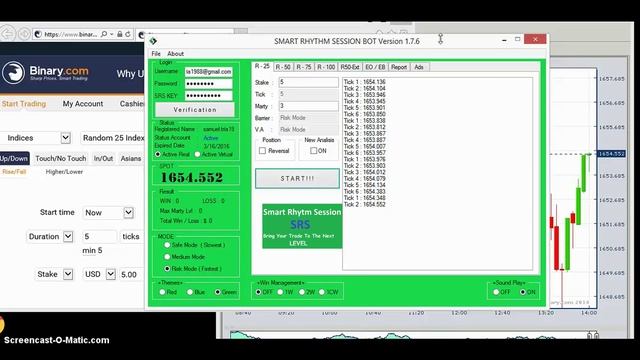Click the address bar padlock icon
Screen dimensions: 640x360
(120, 34)
